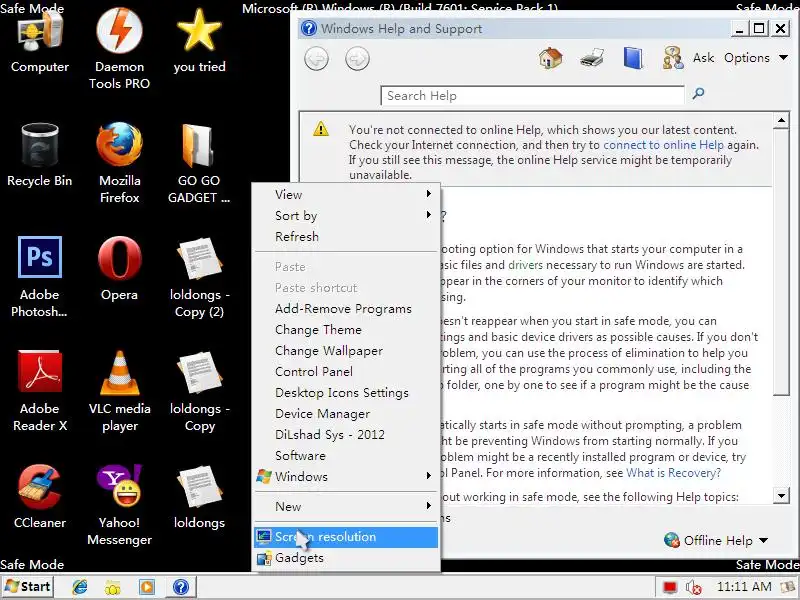Click the help scrollbar up arrow
This screenshot has height=600, width=800.
tap(781, 120)
